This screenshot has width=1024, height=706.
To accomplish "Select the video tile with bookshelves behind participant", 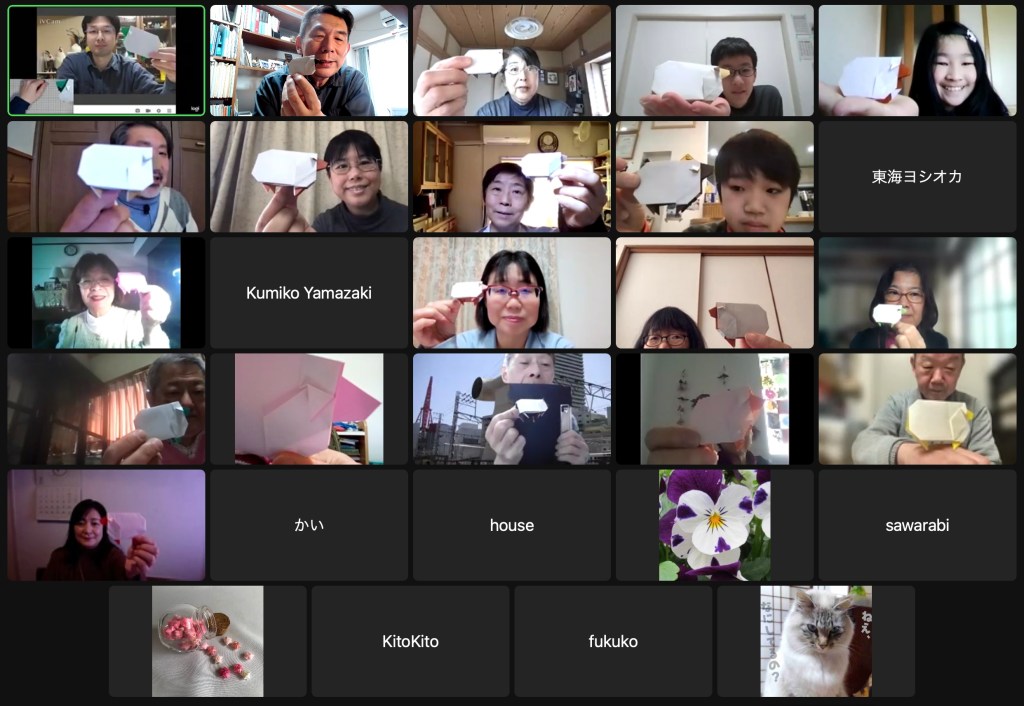I will click(x=309, y=61).
